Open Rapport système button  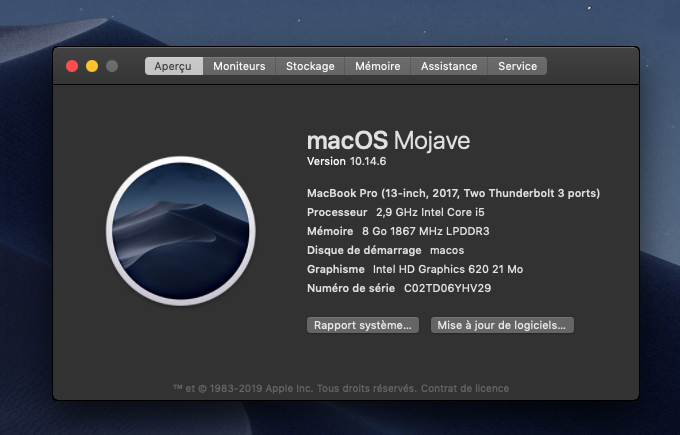(x=363, y=325)
